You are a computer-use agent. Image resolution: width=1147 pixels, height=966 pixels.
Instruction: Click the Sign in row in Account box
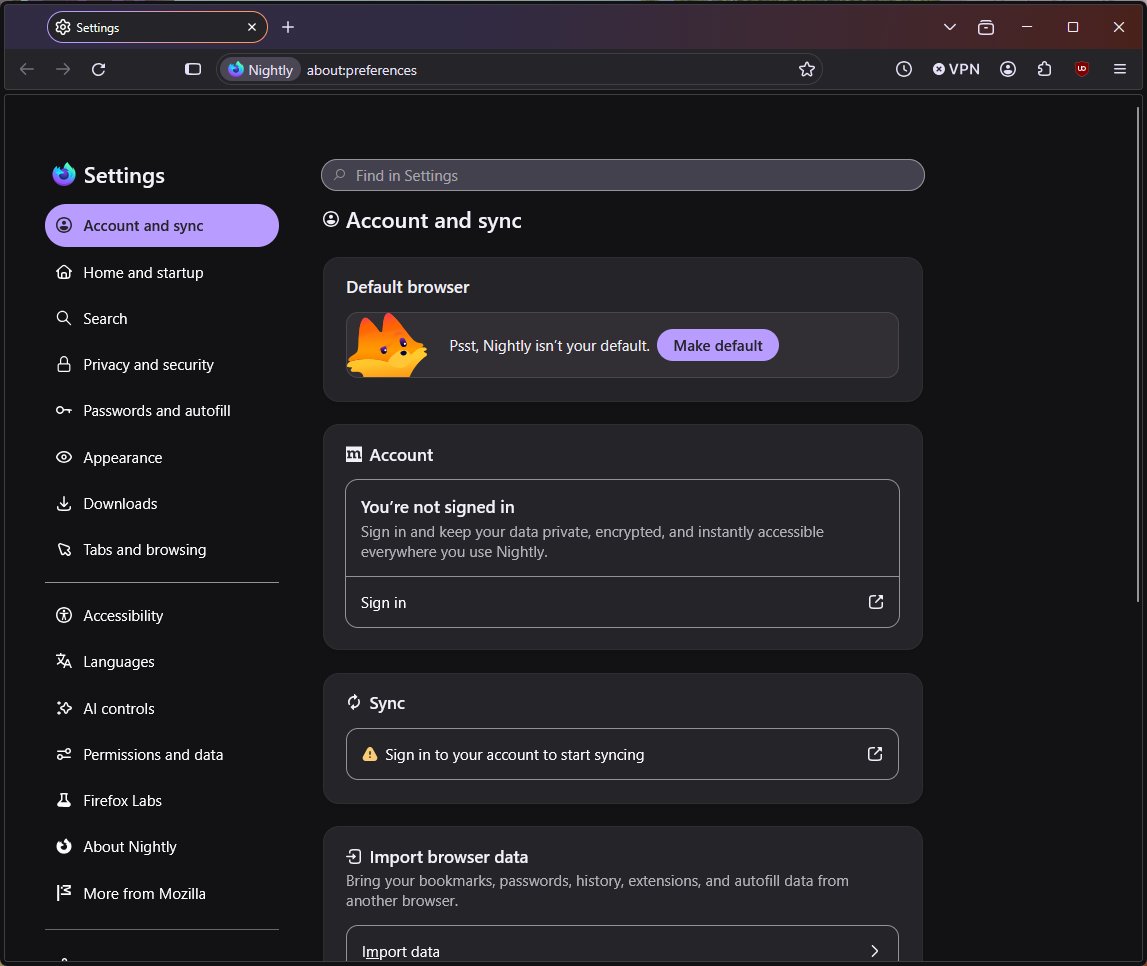622,602
